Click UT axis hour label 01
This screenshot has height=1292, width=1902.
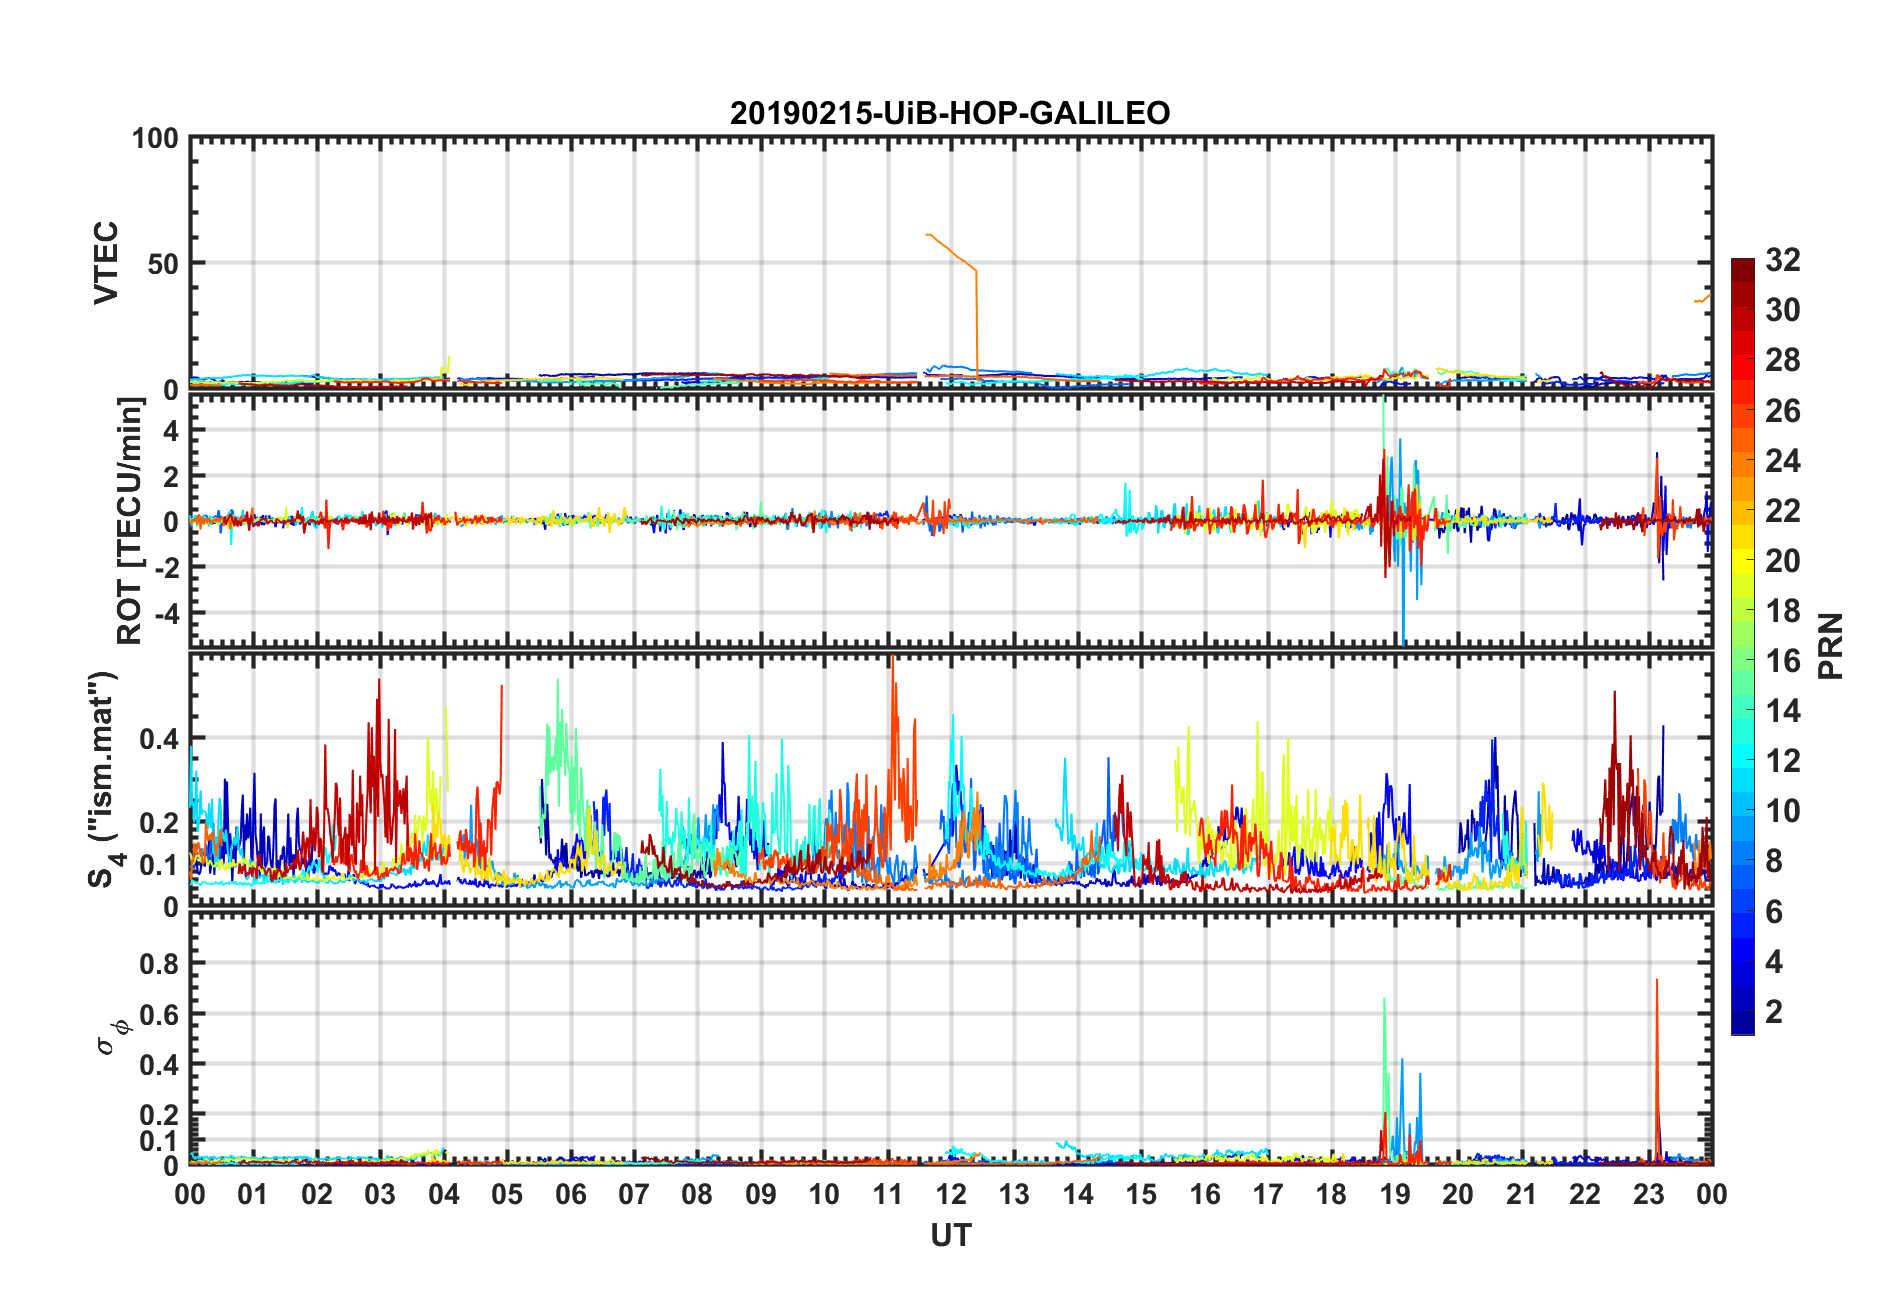(x=253, y=1194)
